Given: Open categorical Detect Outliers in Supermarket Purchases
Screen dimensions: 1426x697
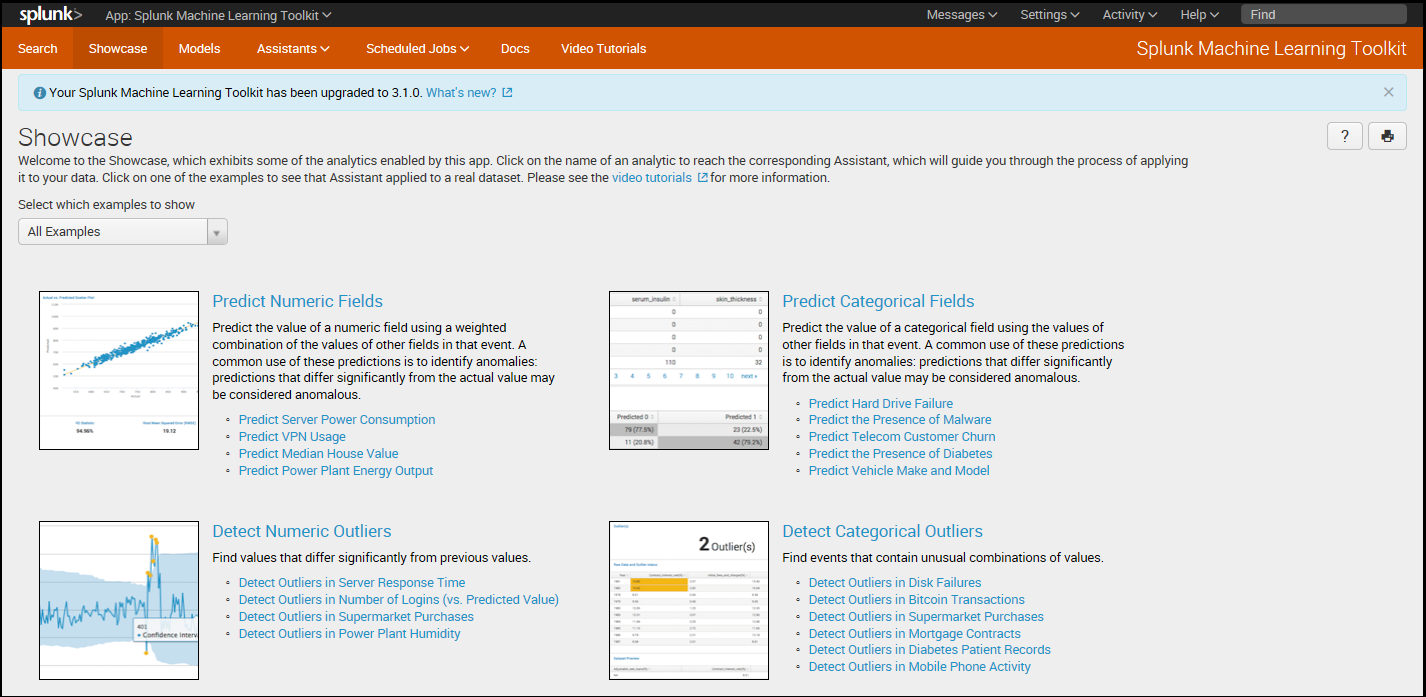Looking at the screenshot, I should tap(926, 617).
